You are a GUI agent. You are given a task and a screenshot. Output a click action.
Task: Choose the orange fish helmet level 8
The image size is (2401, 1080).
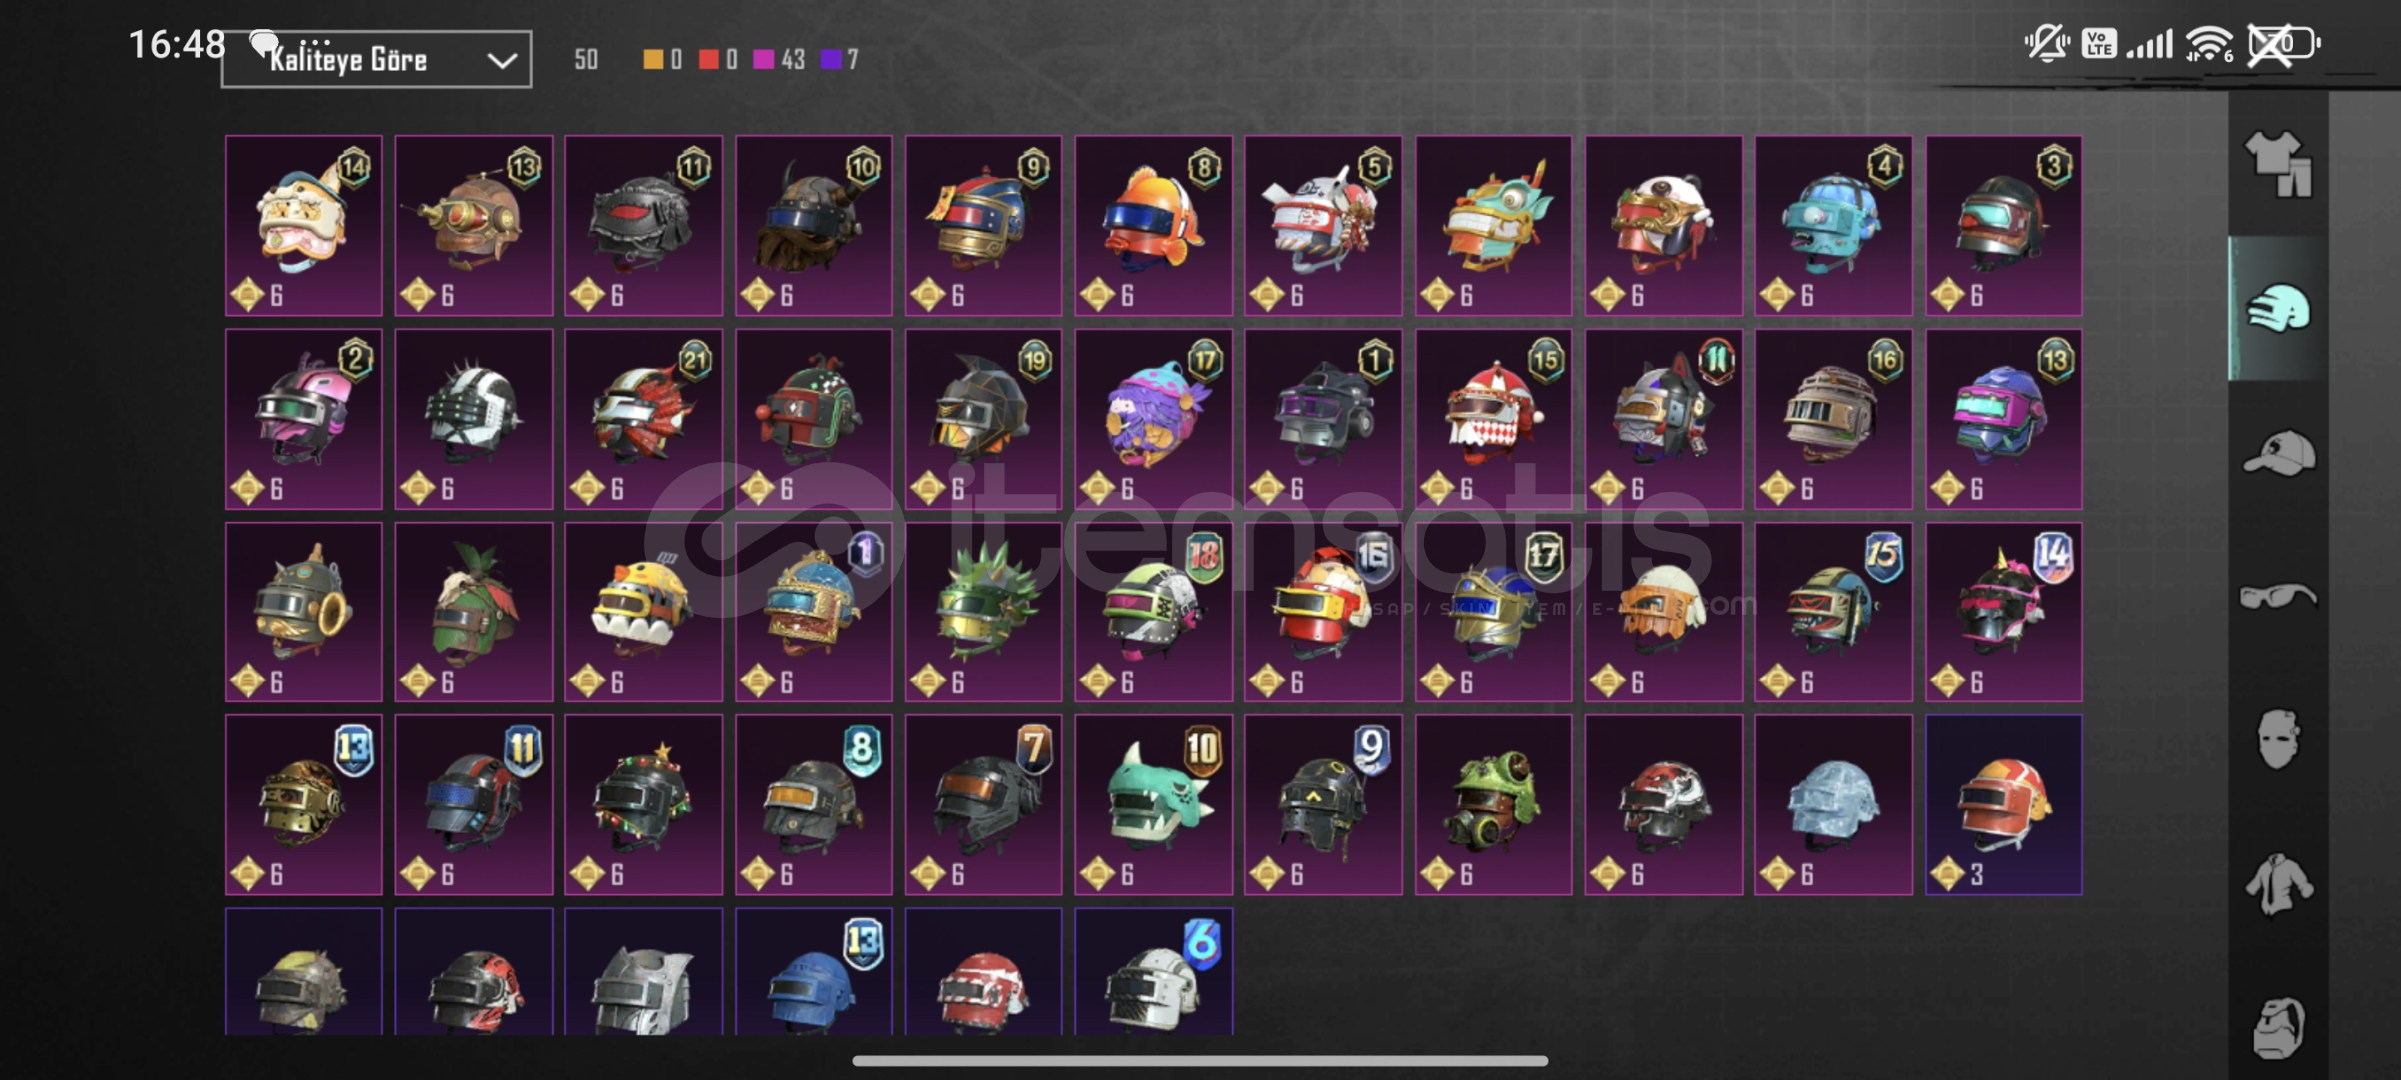pyautogui.click(x=1154, y=226)
